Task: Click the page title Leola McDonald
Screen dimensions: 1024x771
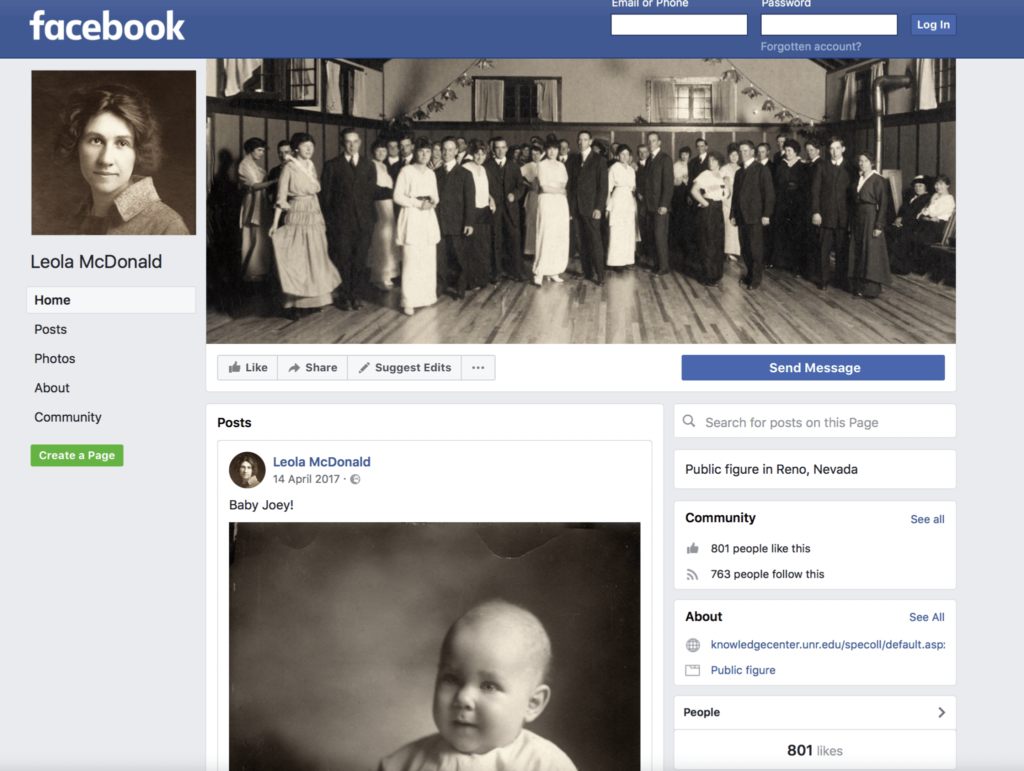Action: click(x=96, y=262)
